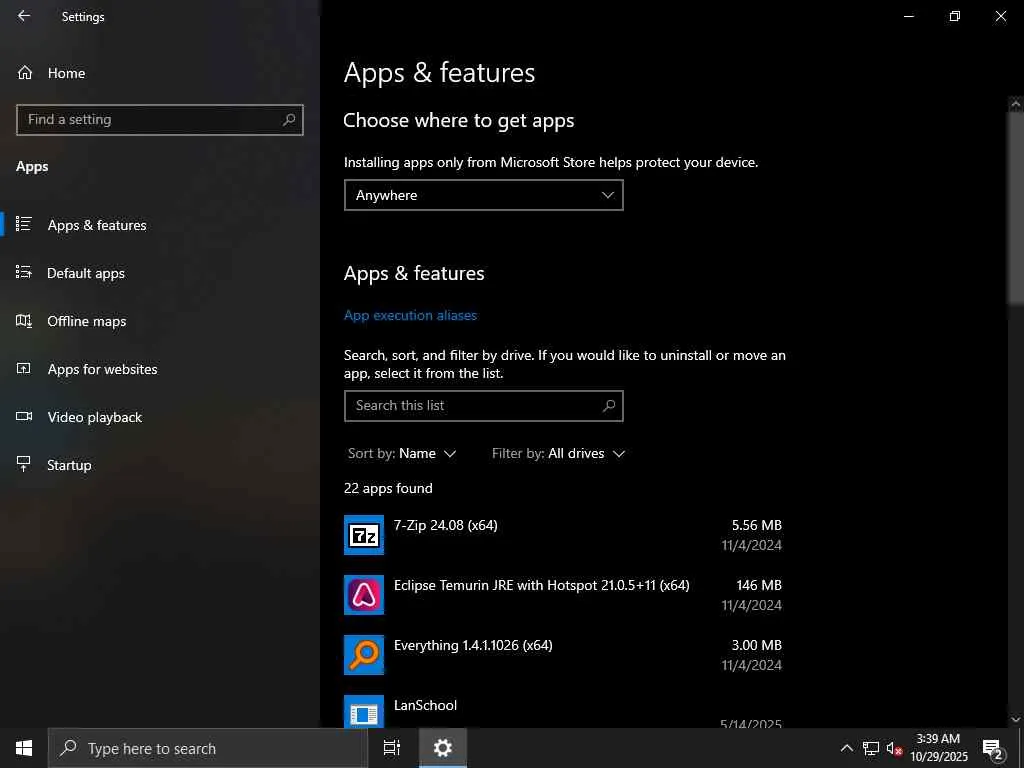This screenshot has height=768, width=1024.
Task: Select 7-Zip 24.08 (x64) entry name
Action: pyautogui.click(x=445, y=525)
